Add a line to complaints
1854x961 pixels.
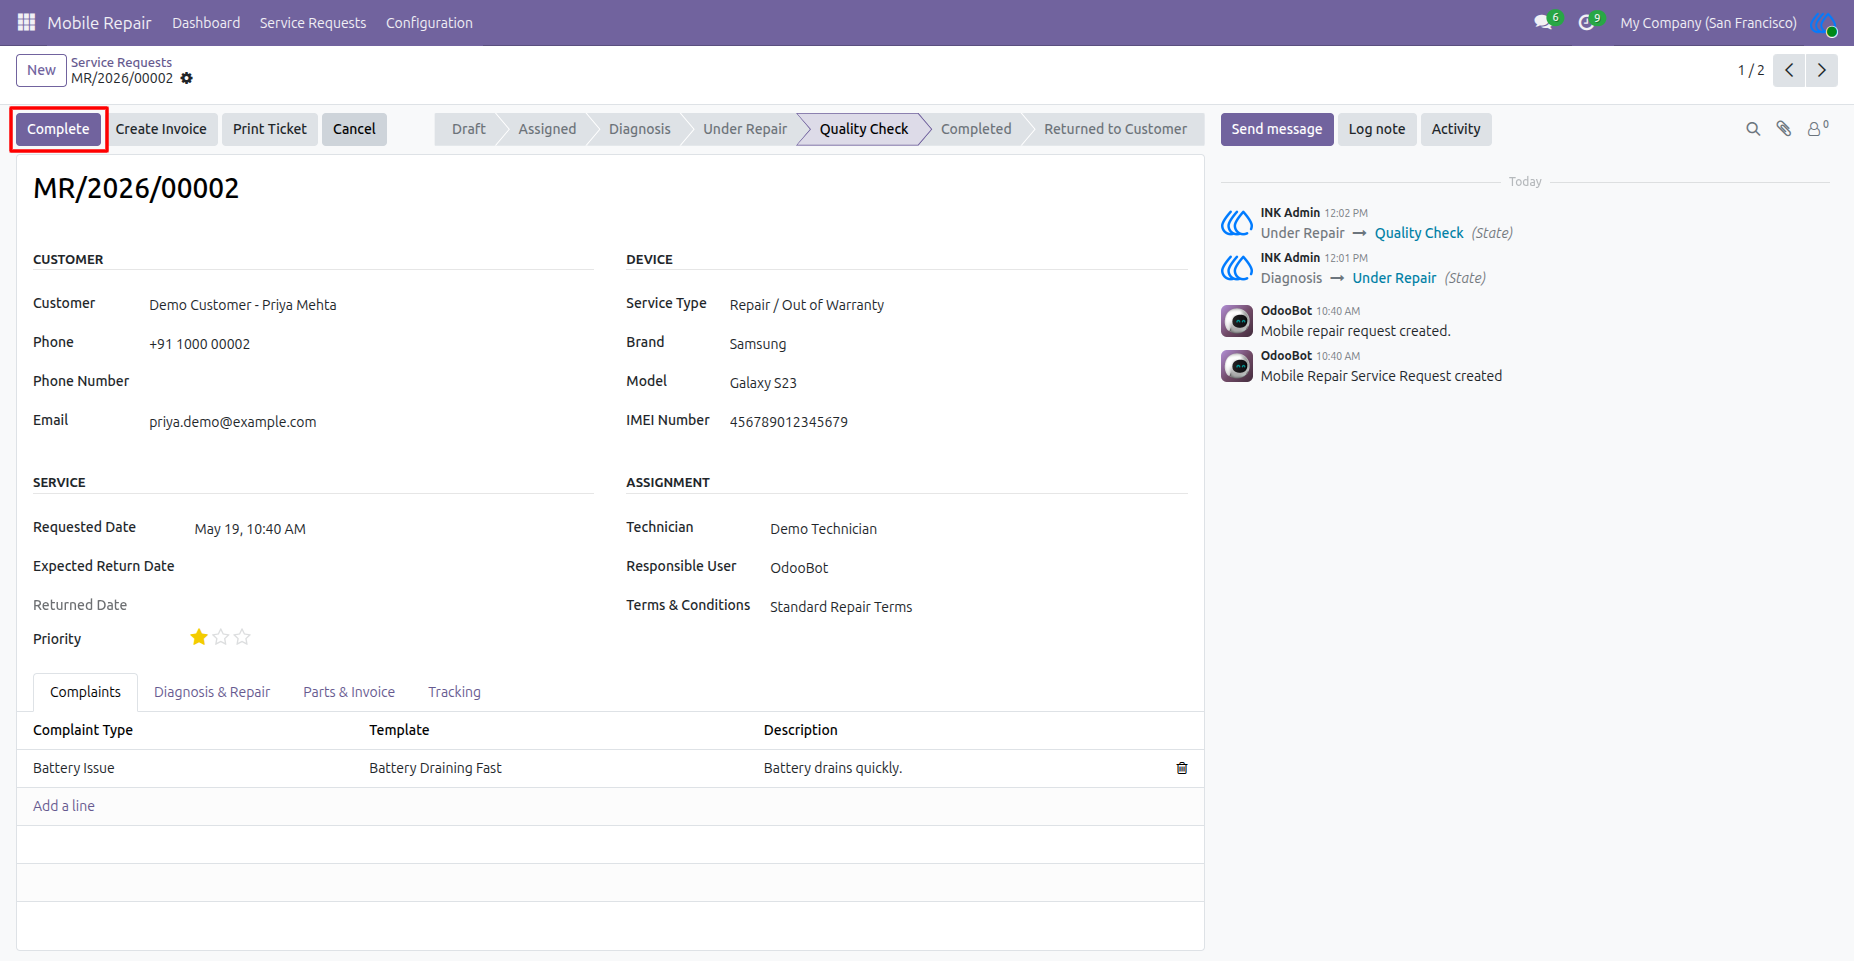click(x=64, y=806)
